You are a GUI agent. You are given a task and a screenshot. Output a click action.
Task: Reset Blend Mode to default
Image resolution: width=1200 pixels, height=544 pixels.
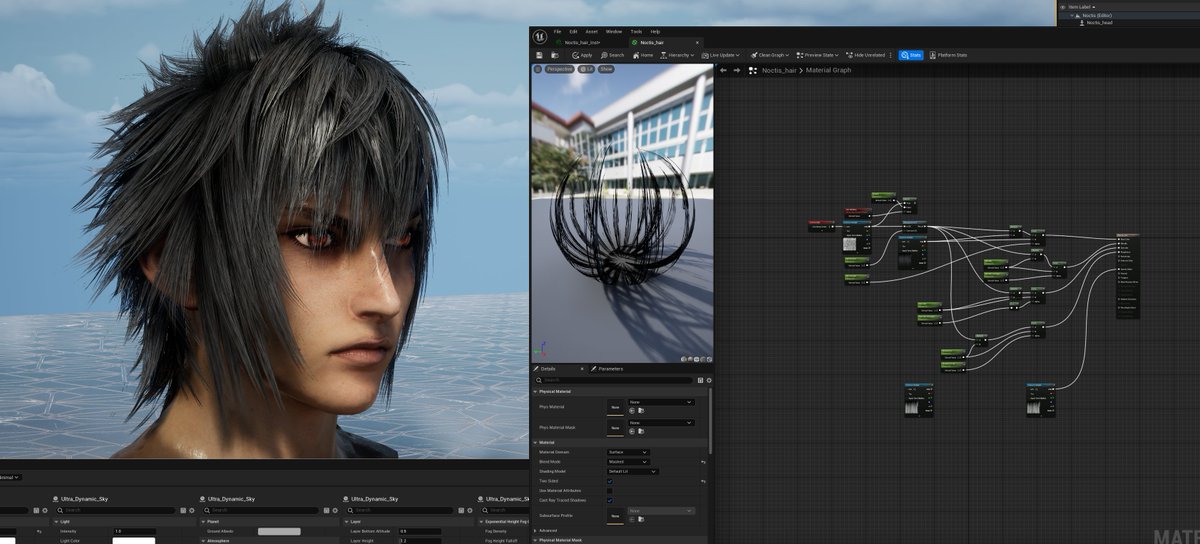click(703, 462)
